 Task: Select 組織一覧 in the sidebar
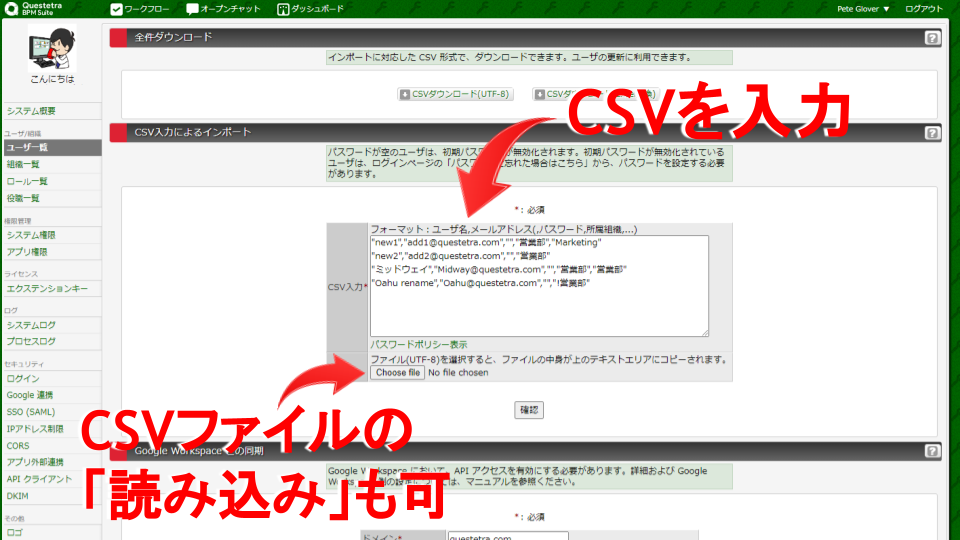pyautogui.click(x=24, y=164)
